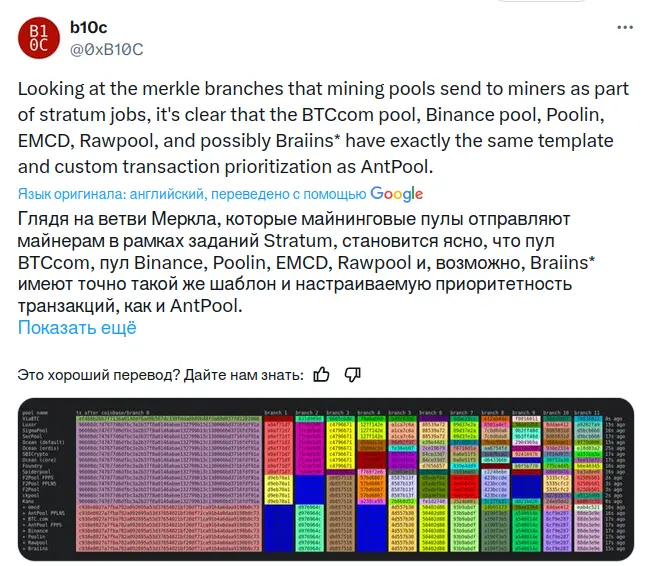Screen dimensions: 653x566
Task: Click the 'Язык оригинала: английский' translation link
Action: 111,194
